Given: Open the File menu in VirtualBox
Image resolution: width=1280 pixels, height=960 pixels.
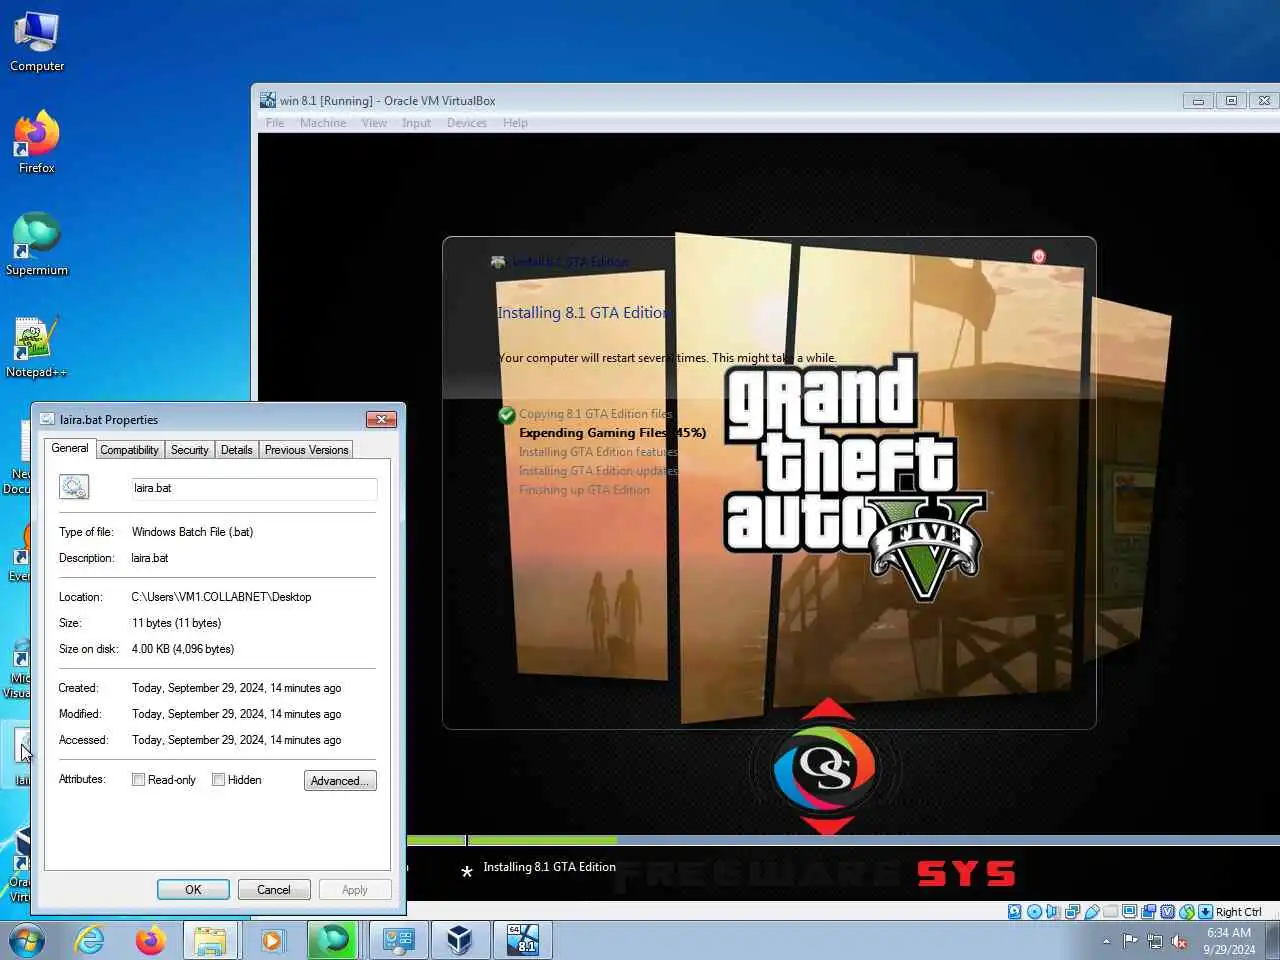Looking at the screenshot, I should tap(275, 123).
